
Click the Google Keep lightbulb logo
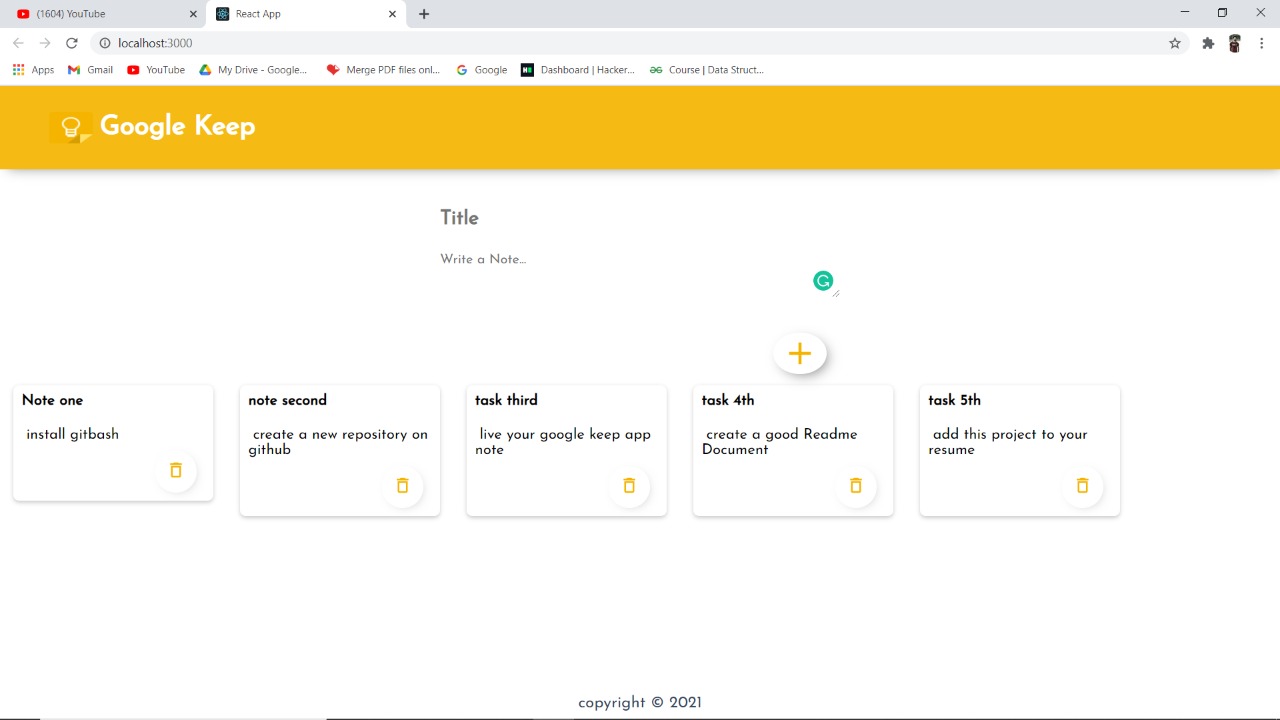(x=70, y=127)
